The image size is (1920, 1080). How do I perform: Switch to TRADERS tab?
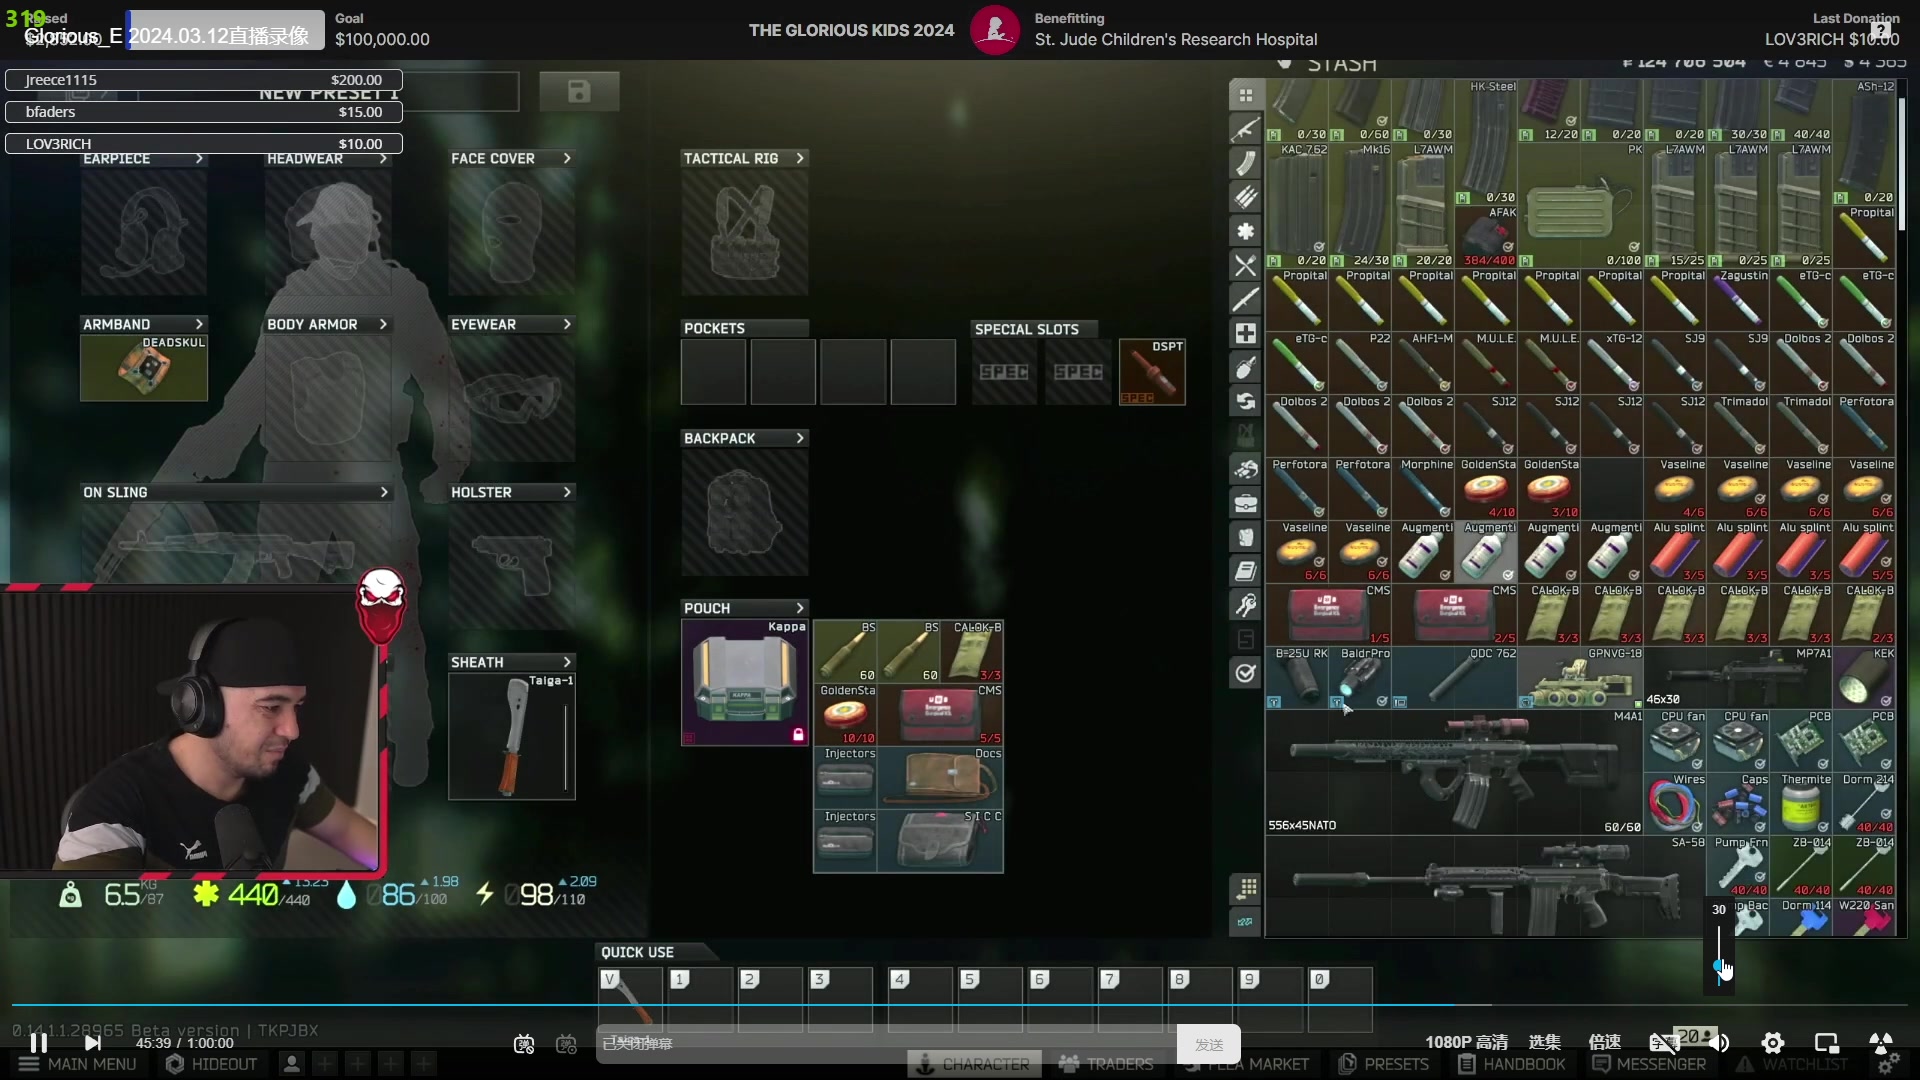[1106, 1064]
